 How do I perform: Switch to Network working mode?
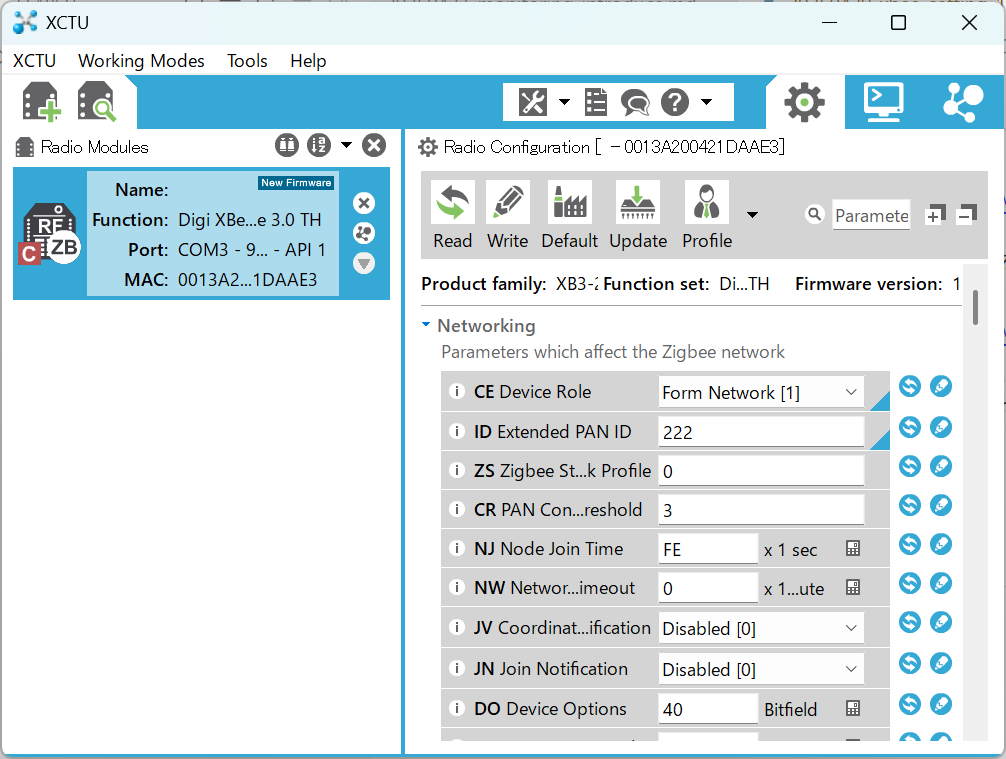click(963, 102)
